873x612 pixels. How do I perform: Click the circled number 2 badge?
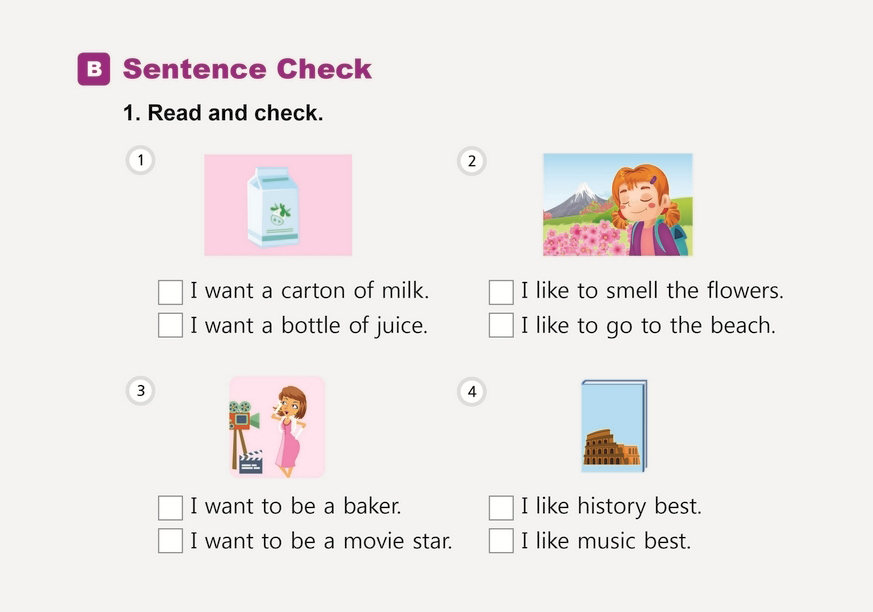[471, 160]
